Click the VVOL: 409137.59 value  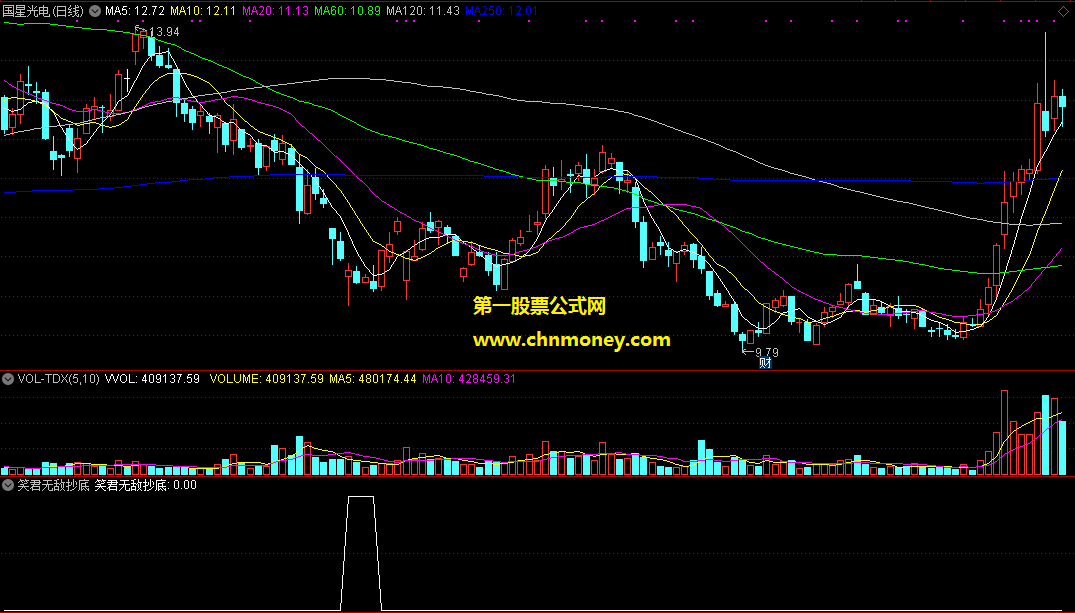coord(152,378)
